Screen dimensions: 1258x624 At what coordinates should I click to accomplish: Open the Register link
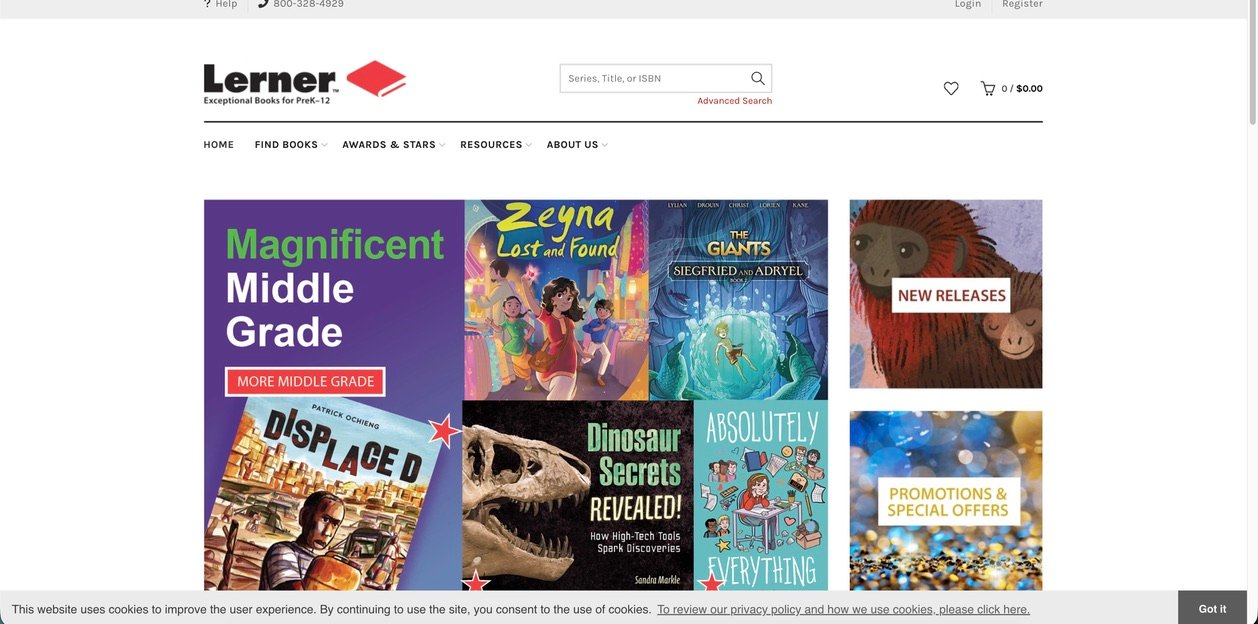[x=1022, y=4]
